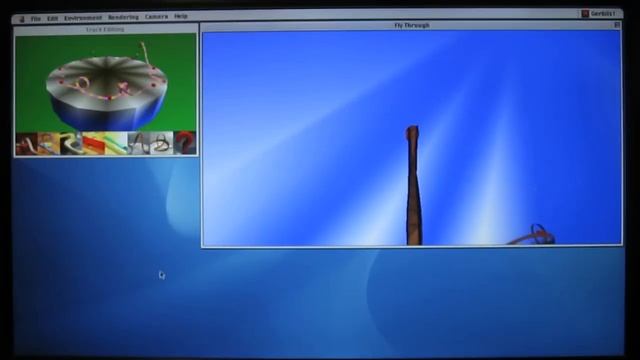Click the tall brown tower in Fly Through

tap(413, 186)
